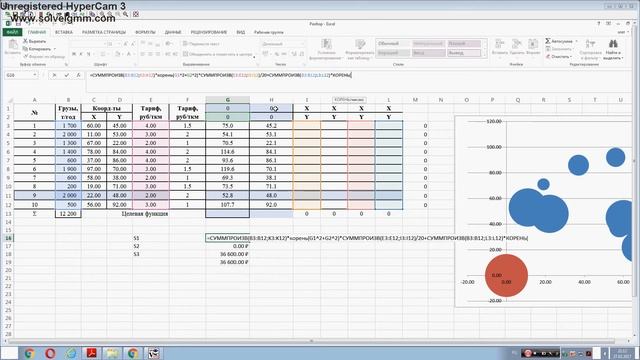Click the AutoSum (Автосумма) sigma icon
This screenshot has height=360, width=640.
[548, 41]
